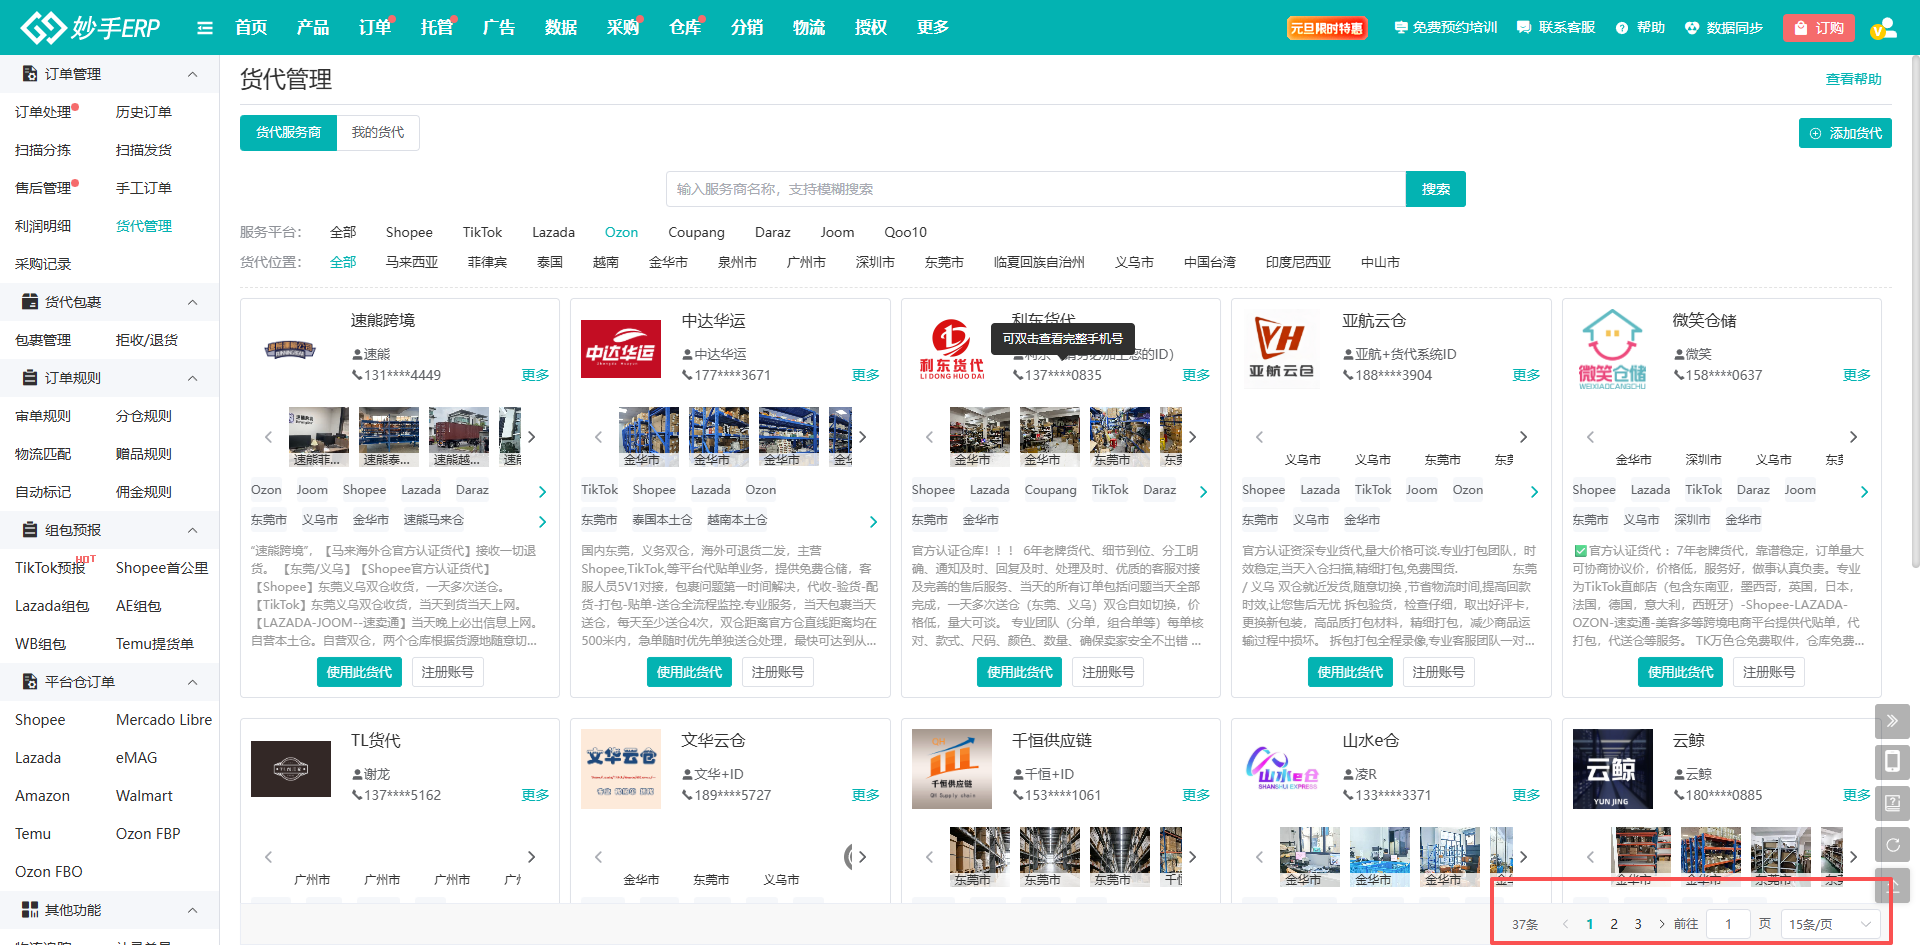Open the user avatar icon at top right
The width and height of the screenshot is (1920, 945).
click(x=1883, y=28)
